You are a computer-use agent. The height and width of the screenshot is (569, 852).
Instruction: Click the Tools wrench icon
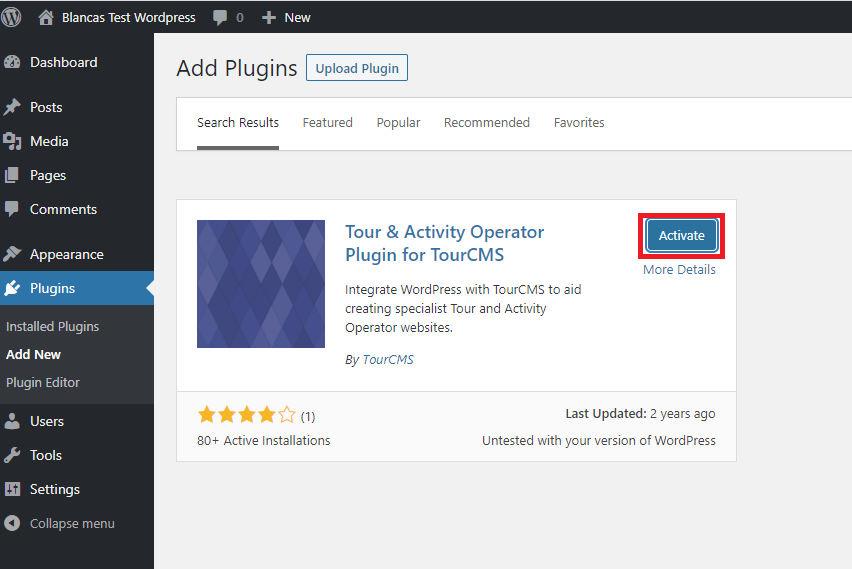[x=12, y=455]
